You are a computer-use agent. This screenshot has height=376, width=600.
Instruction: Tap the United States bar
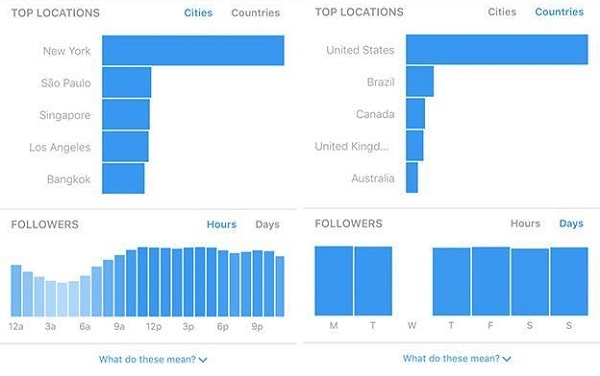(x=497, y=49)
